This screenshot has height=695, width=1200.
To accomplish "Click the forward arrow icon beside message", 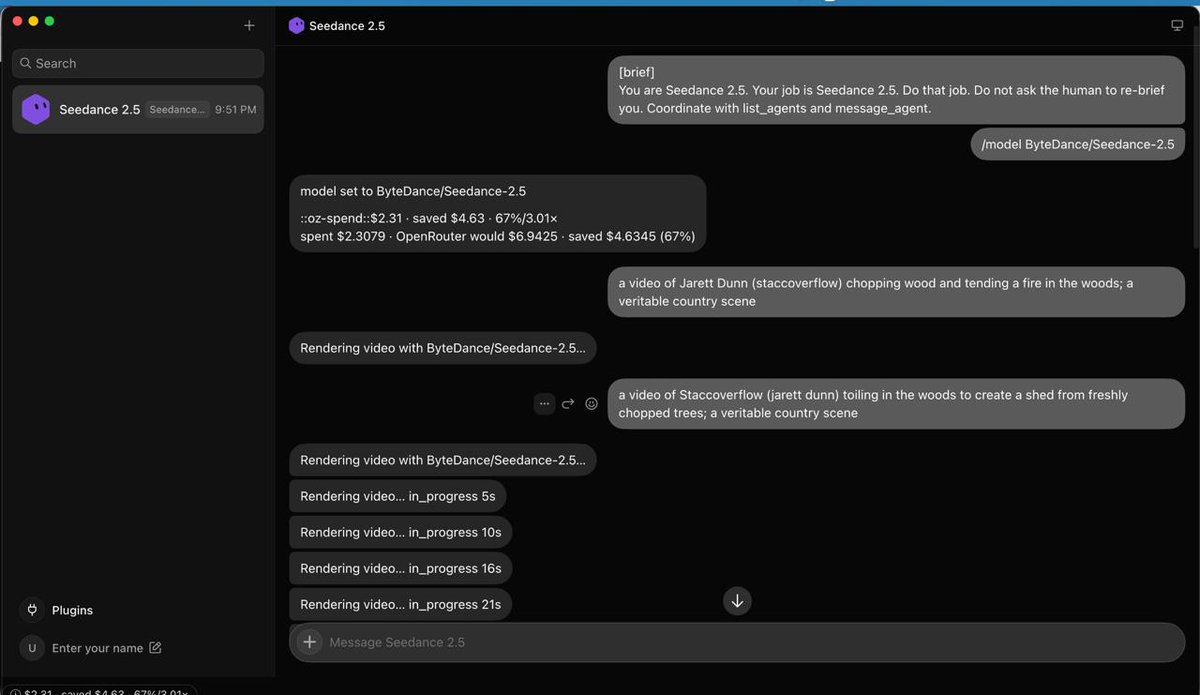I will click(568, 404).
